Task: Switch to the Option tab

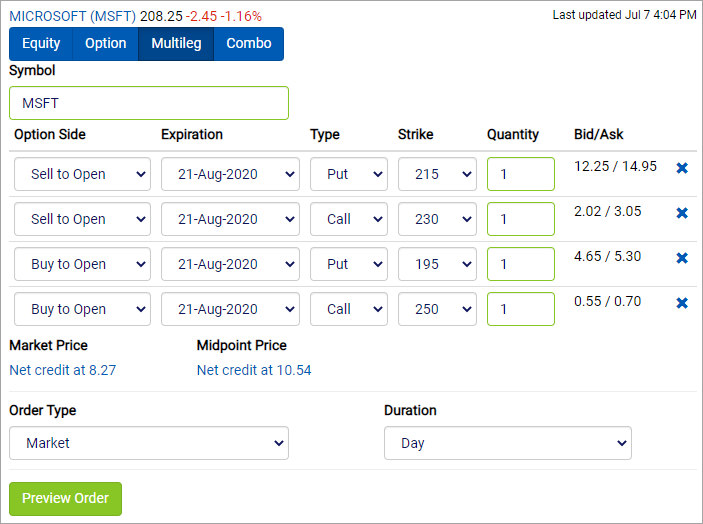Action: tap(105, 43)
